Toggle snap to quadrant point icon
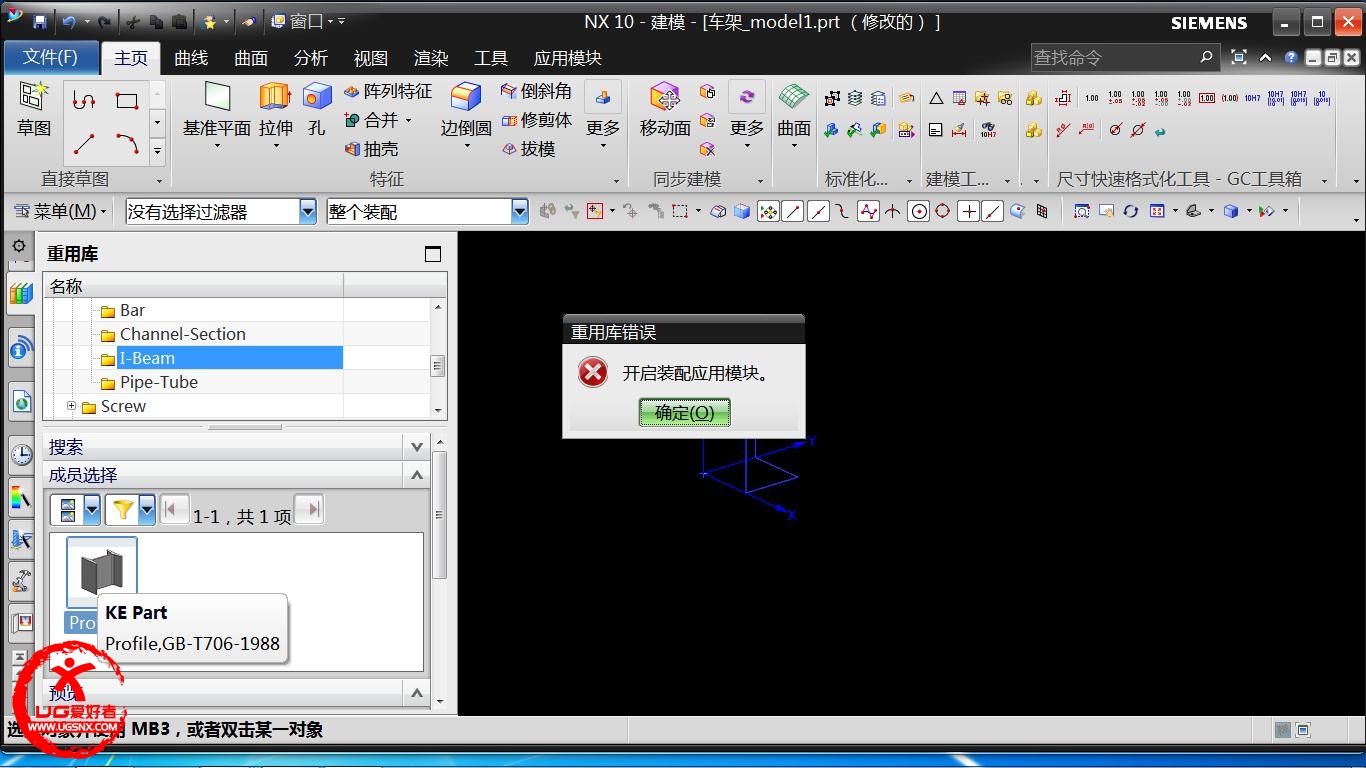 942,211
